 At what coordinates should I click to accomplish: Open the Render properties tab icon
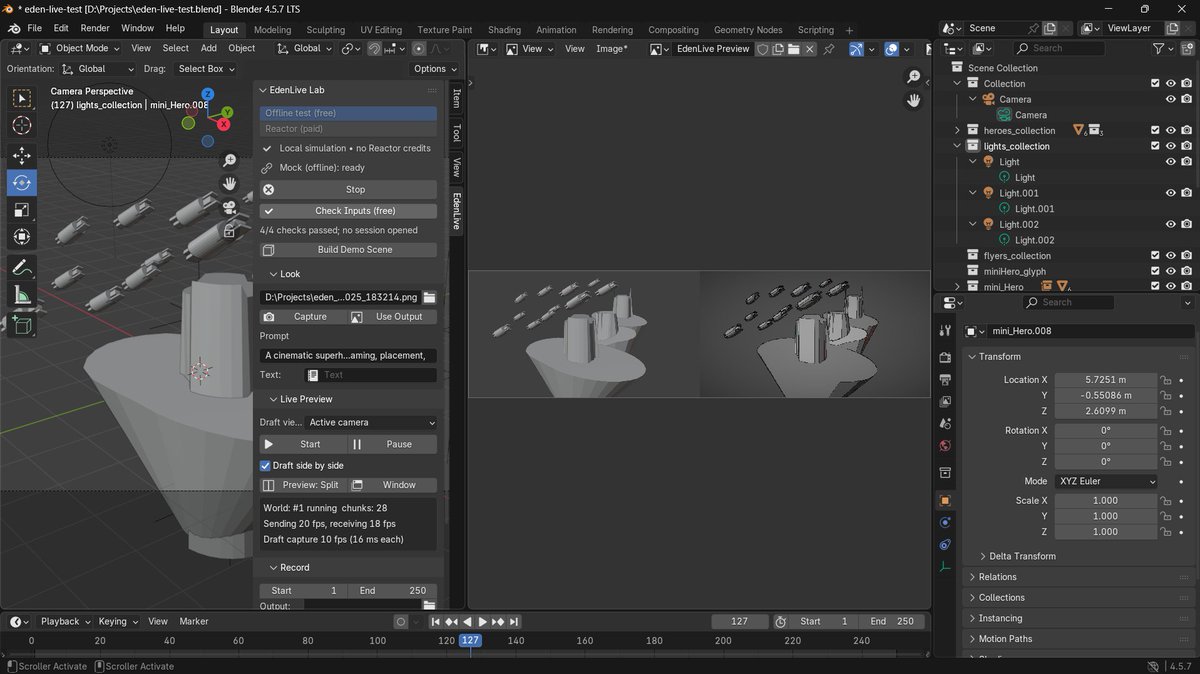945,357
